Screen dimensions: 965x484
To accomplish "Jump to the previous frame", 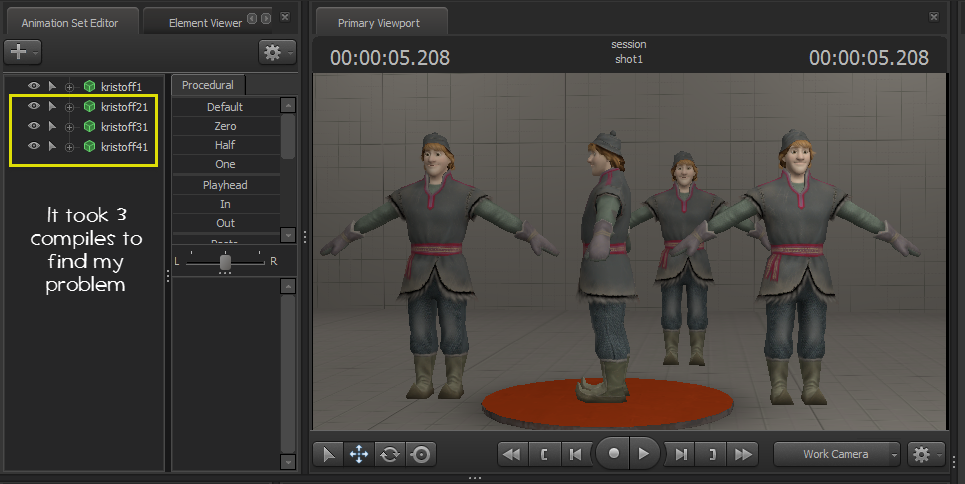I will click(x=575, y=454).
